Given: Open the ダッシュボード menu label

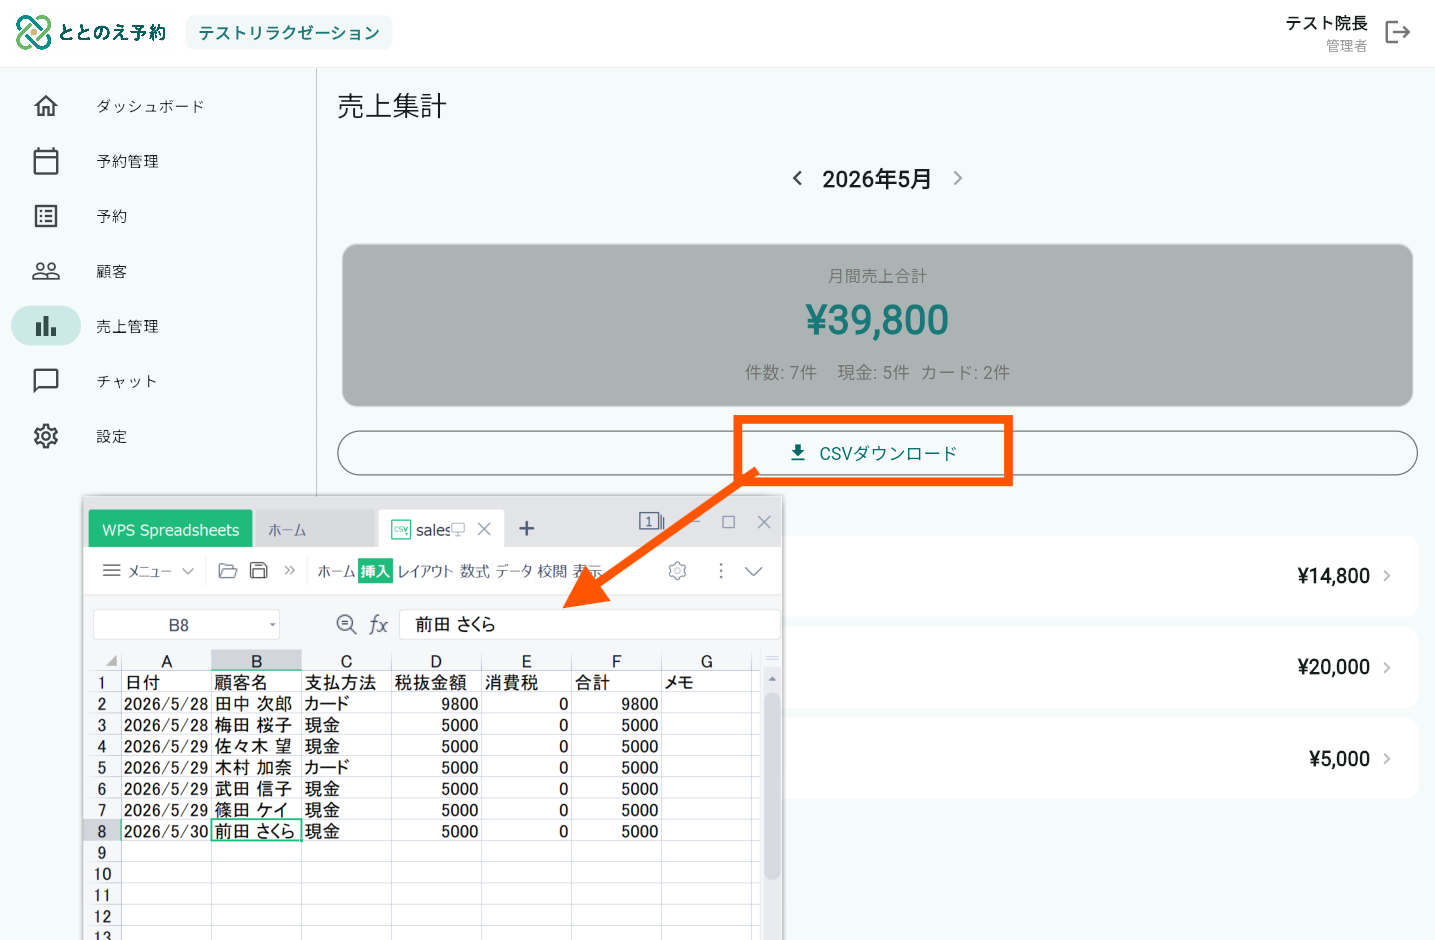Looking at the screenshot, I should click(150, 106).
